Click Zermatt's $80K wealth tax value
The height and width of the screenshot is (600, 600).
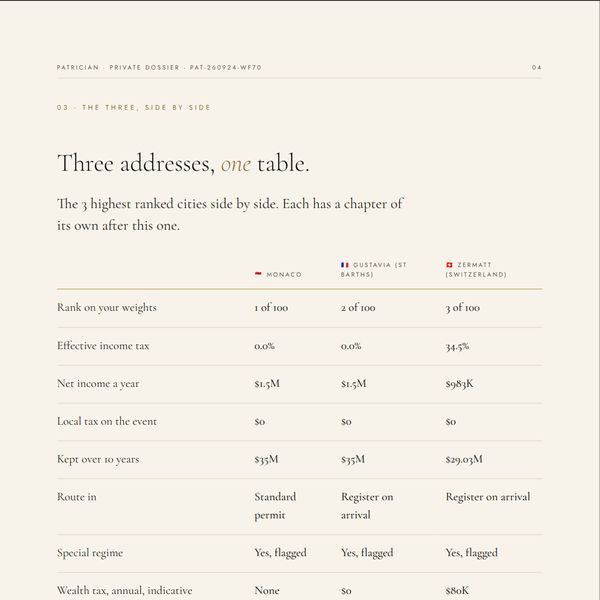click(457, 590)
